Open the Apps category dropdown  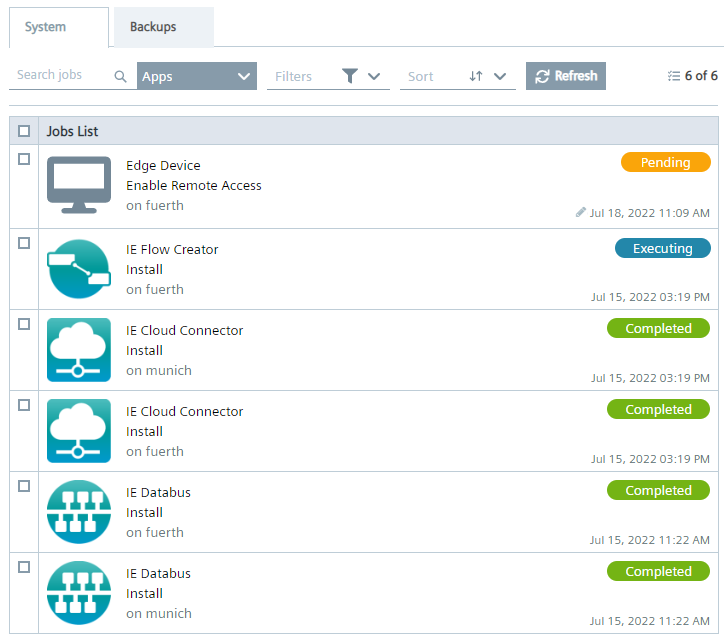tap(196, 76)
